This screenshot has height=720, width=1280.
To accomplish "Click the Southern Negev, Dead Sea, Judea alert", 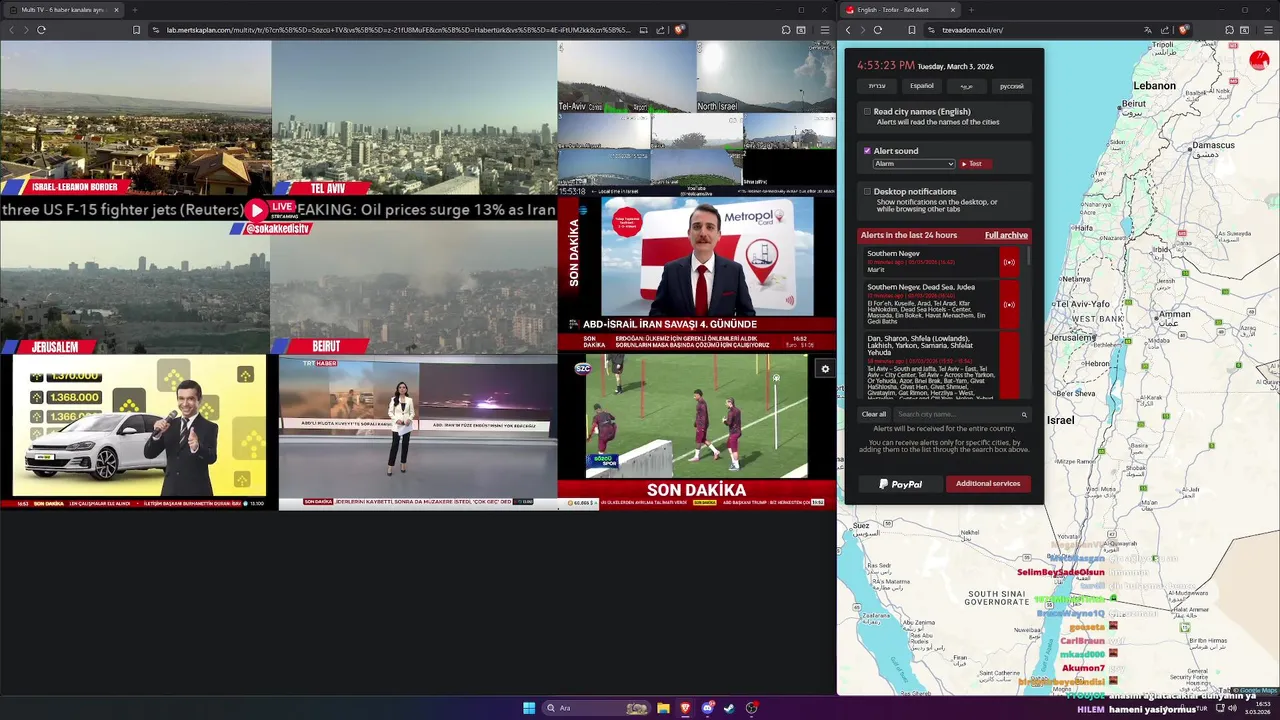I will tap(942, 305).
